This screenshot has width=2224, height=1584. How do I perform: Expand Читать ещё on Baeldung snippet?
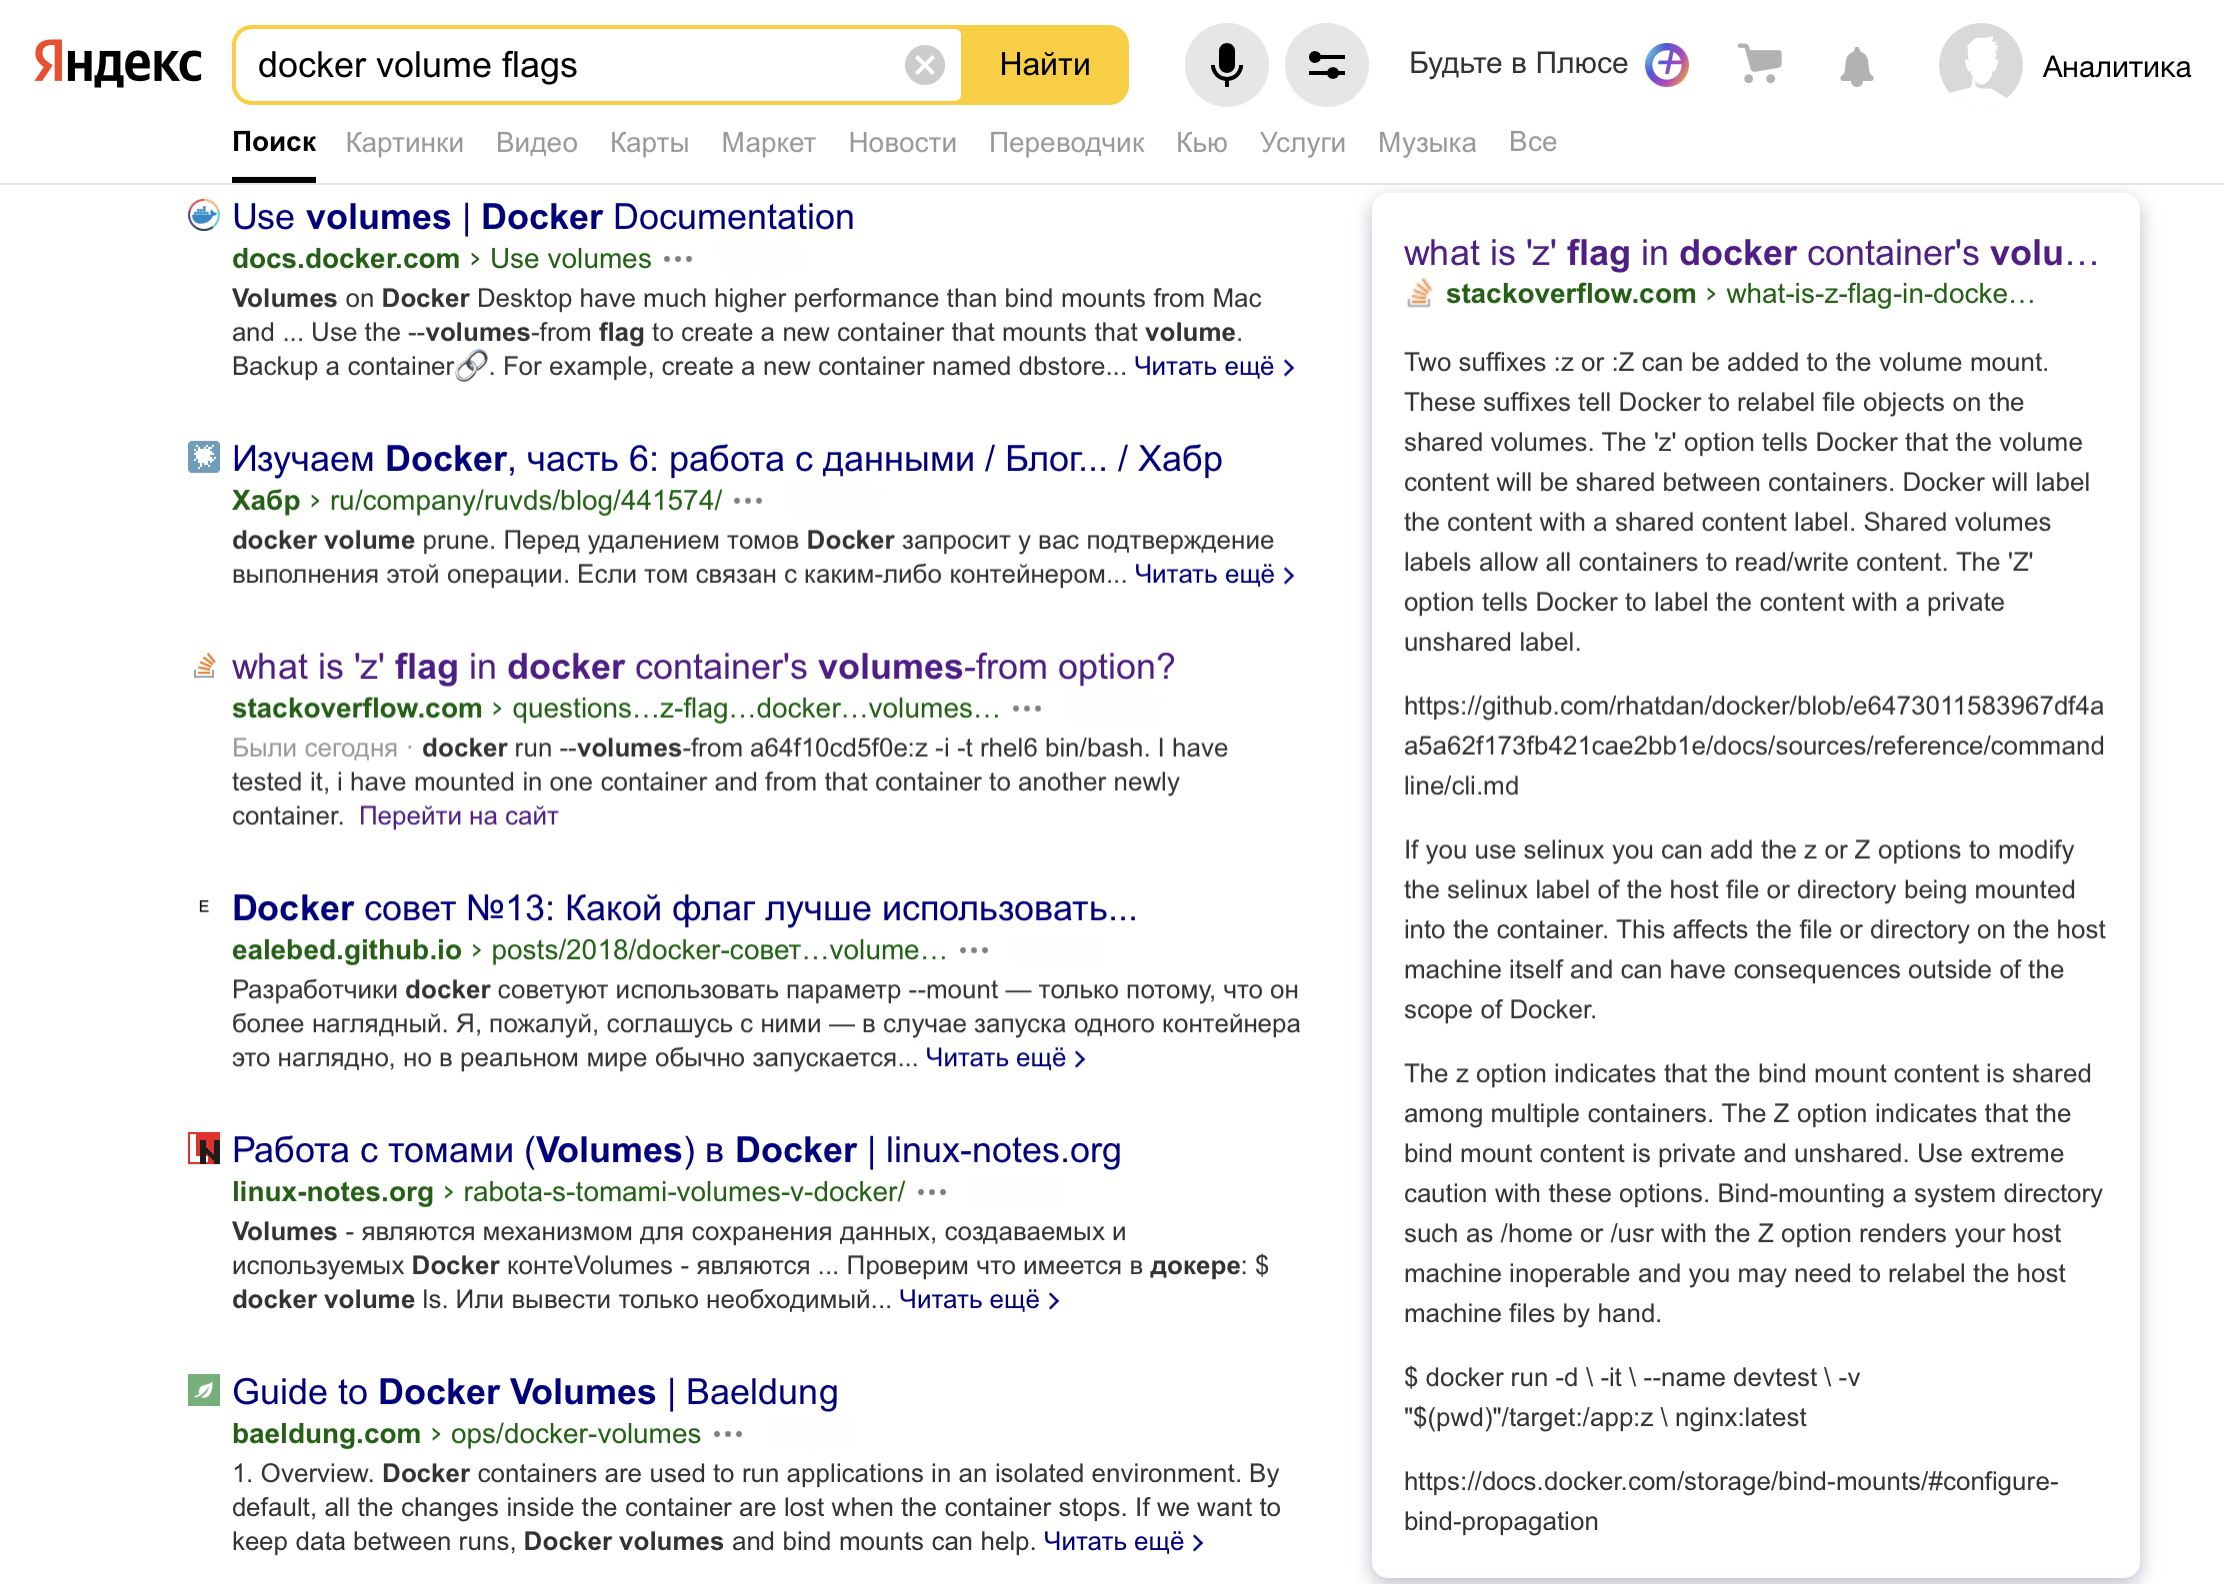click(x=1123, y=1542)
